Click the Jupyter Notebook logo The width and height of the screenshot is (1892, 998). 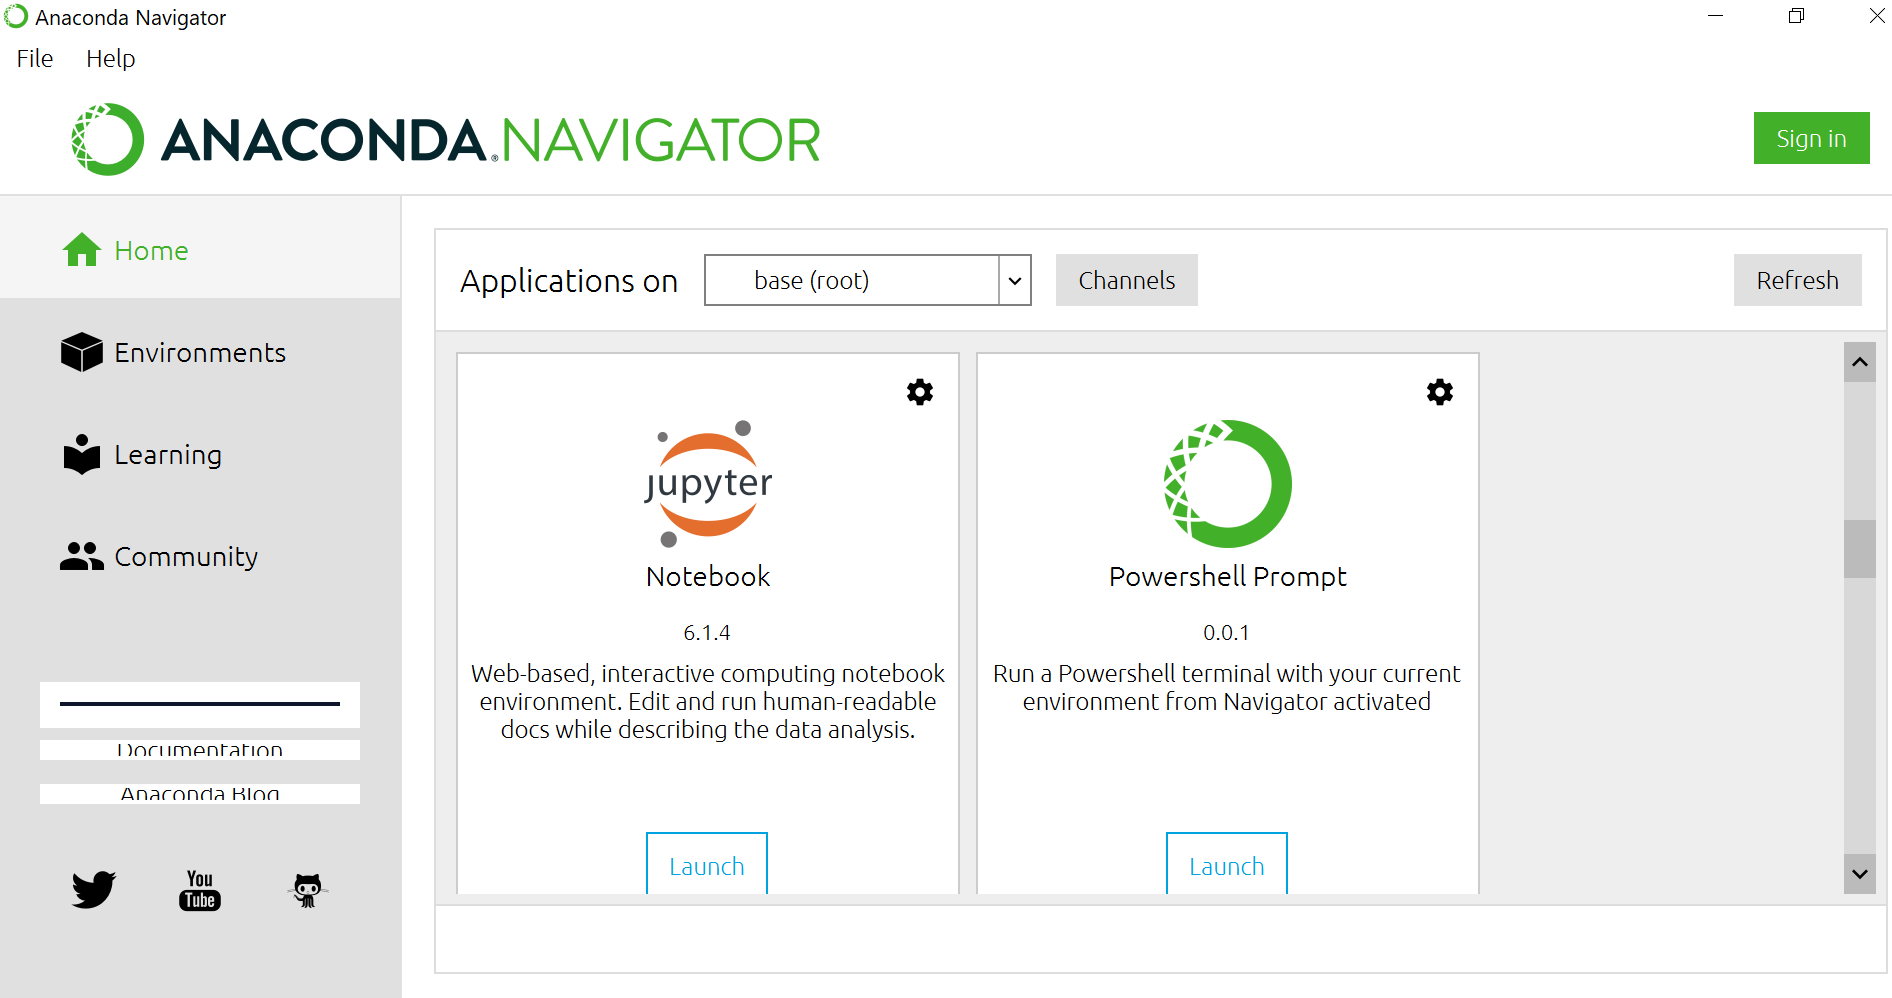(x=708, y=484)
